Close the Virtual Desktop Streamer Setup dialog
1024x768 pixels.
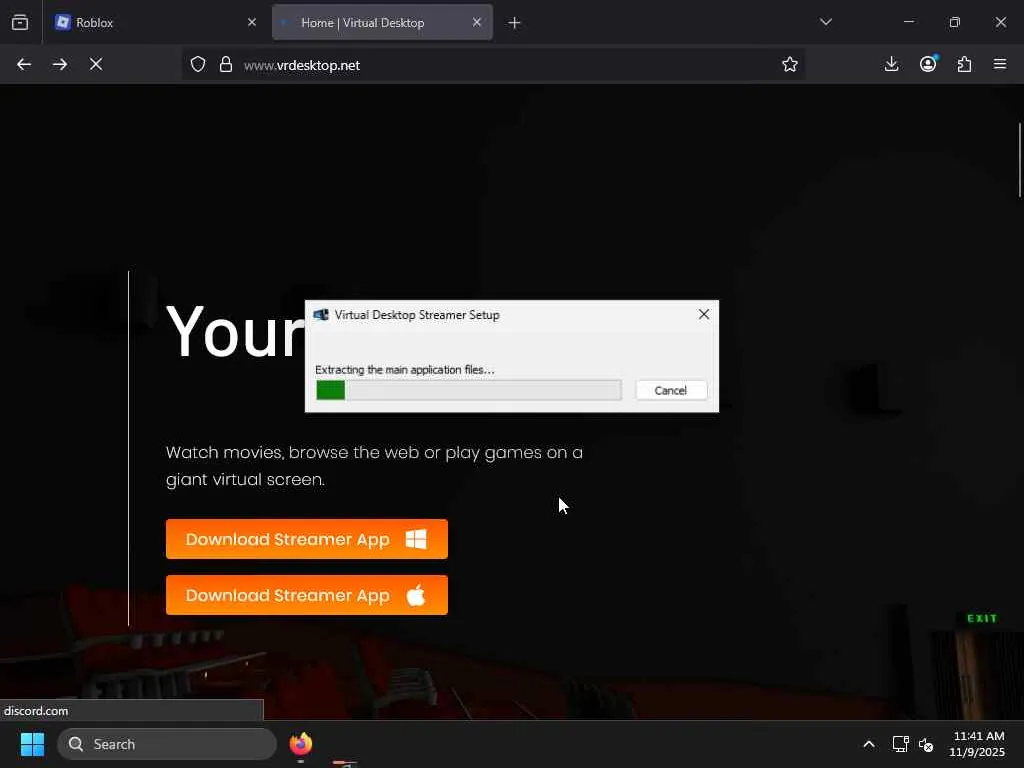tap(703, 314)
